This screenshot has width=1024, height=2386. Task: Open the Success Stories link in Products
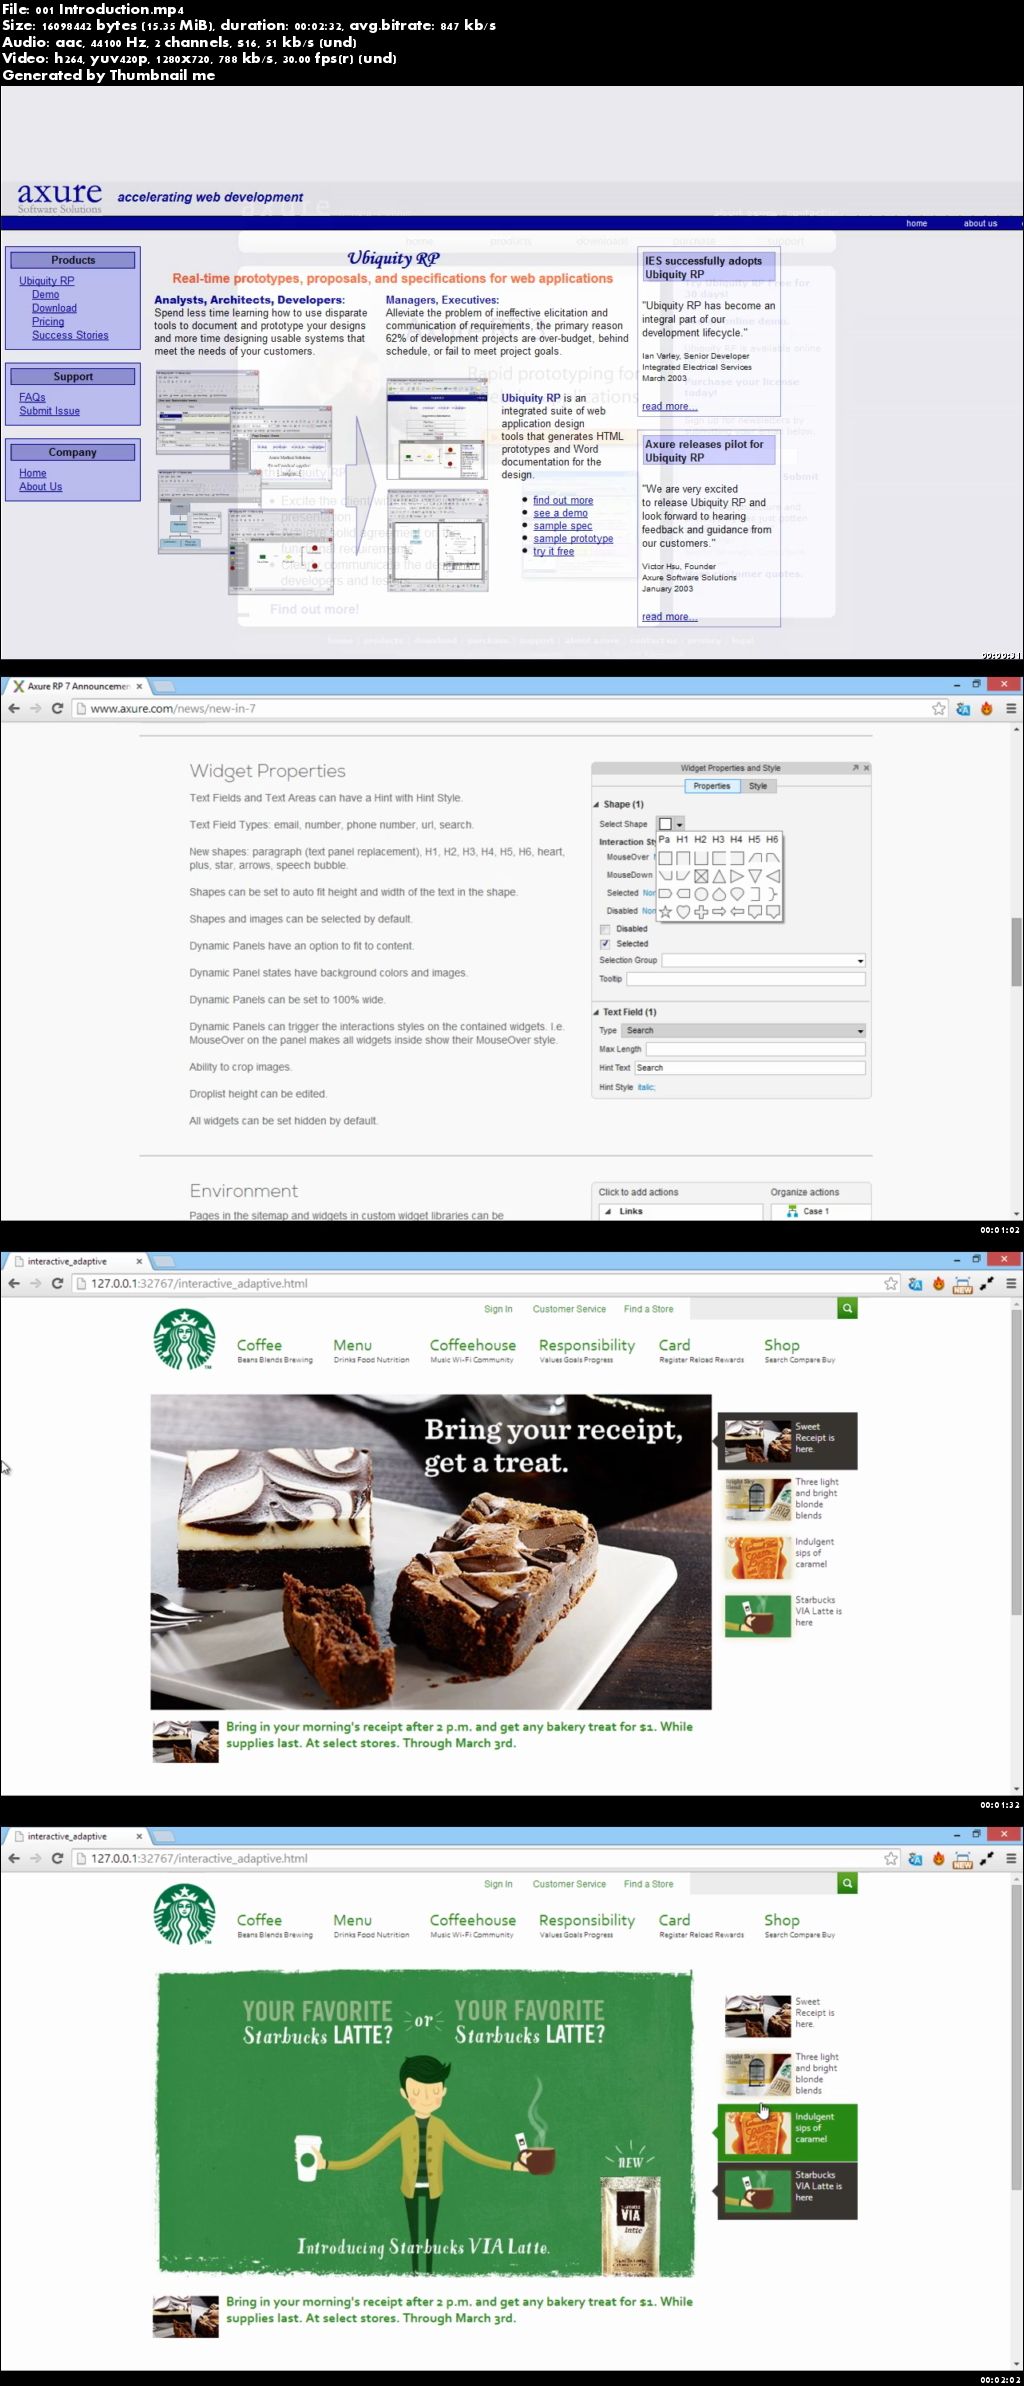70,335
